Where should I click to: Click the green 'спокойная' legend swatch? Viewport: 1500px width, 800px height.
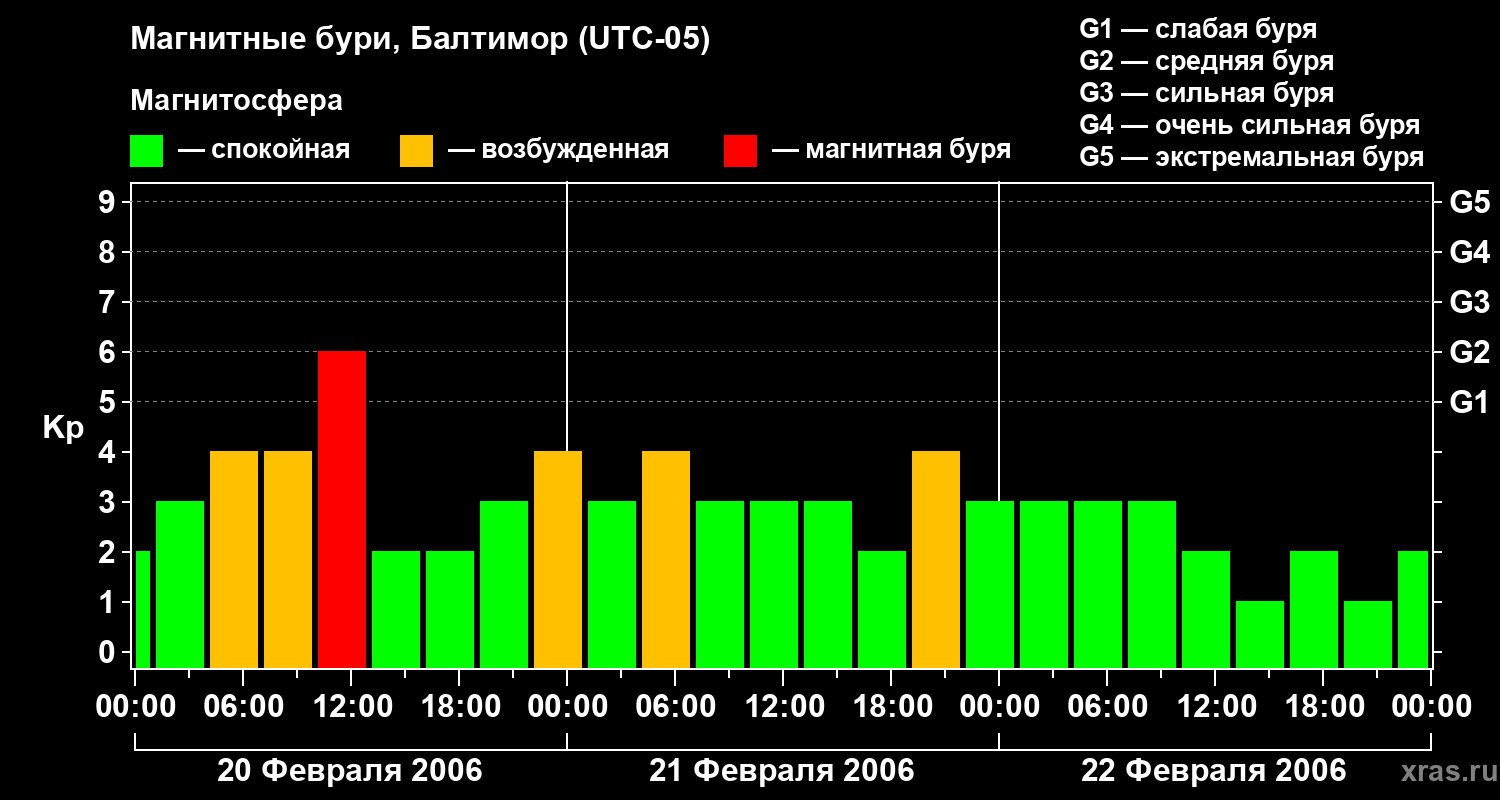tap(147, 151)
